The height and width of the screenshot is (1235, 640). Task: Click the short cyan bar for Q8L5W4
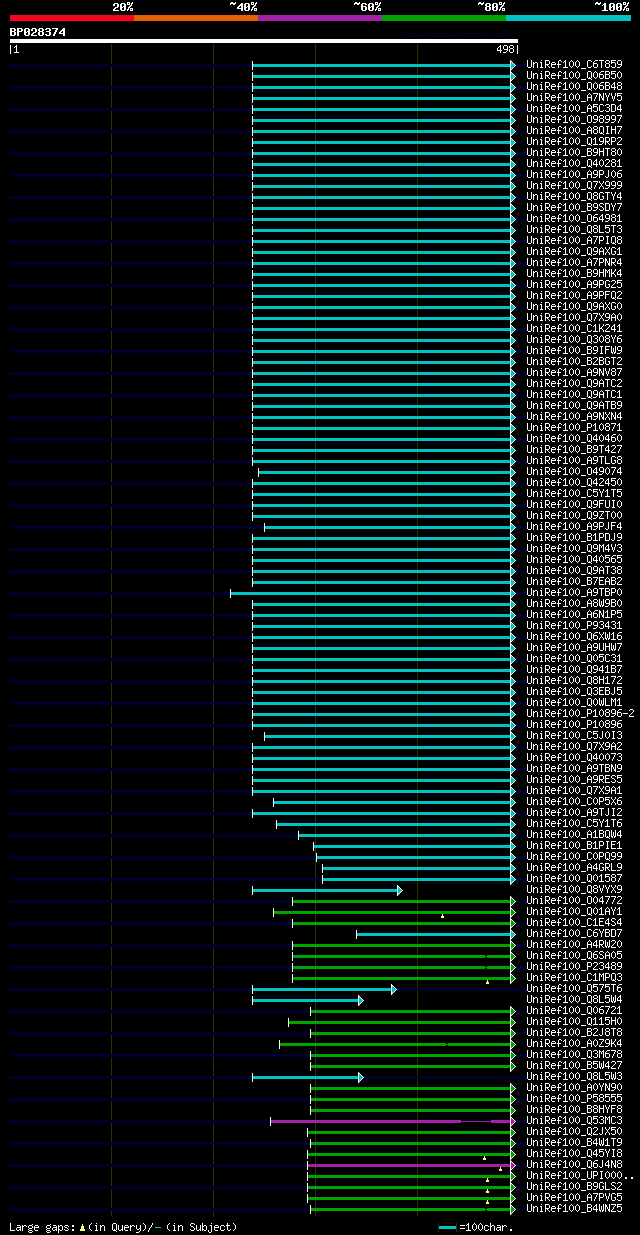[307, 1000]
